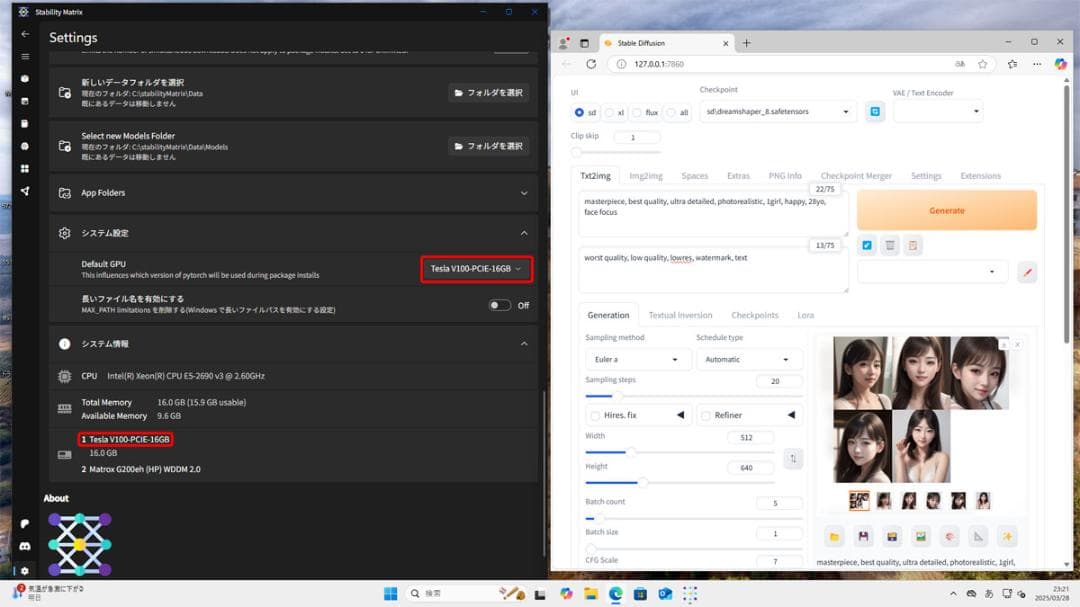Open the Tesla V100-PCIE-16GB Default GPU dropdown
1080x607 pixels.
click(x=477, y=268)
